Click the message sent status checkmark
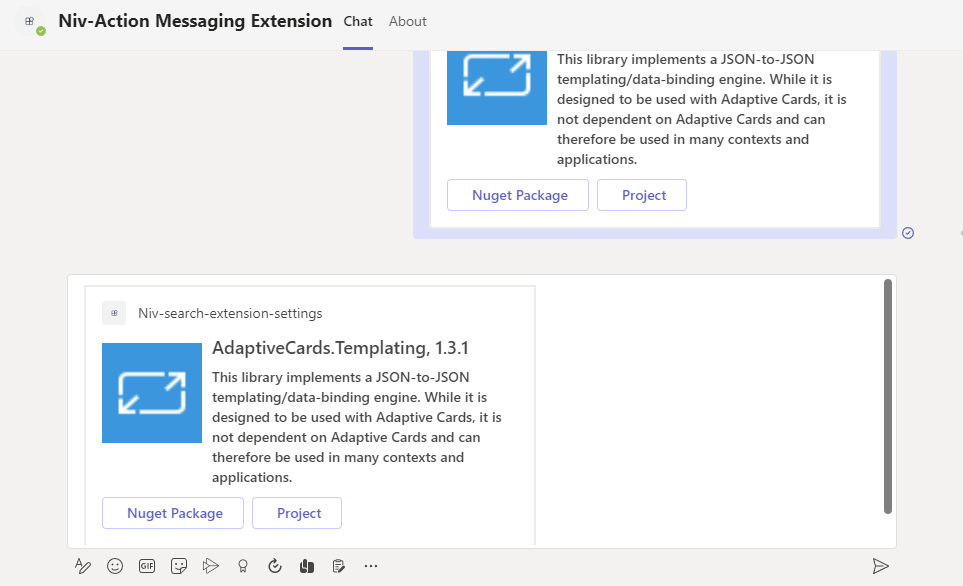 pos(908,233)
